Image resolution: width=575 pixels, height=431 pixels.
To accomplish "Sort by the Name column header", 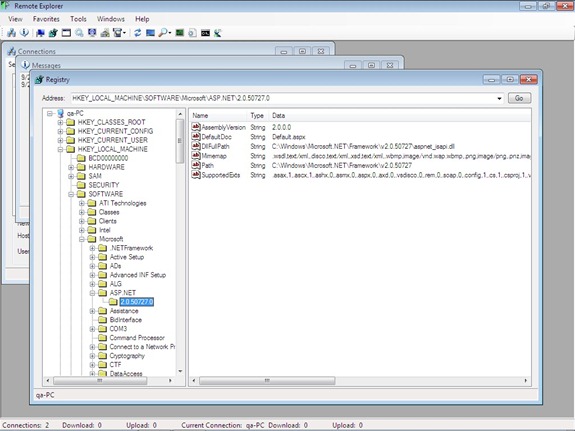I will (219, 116).
